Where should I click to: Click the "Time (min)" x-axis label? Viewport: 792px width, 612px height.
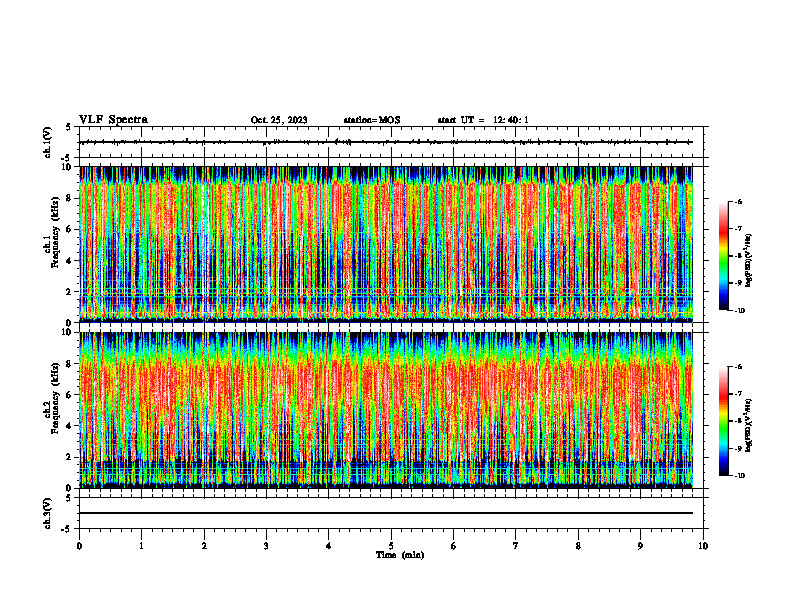tap(400, 555)
